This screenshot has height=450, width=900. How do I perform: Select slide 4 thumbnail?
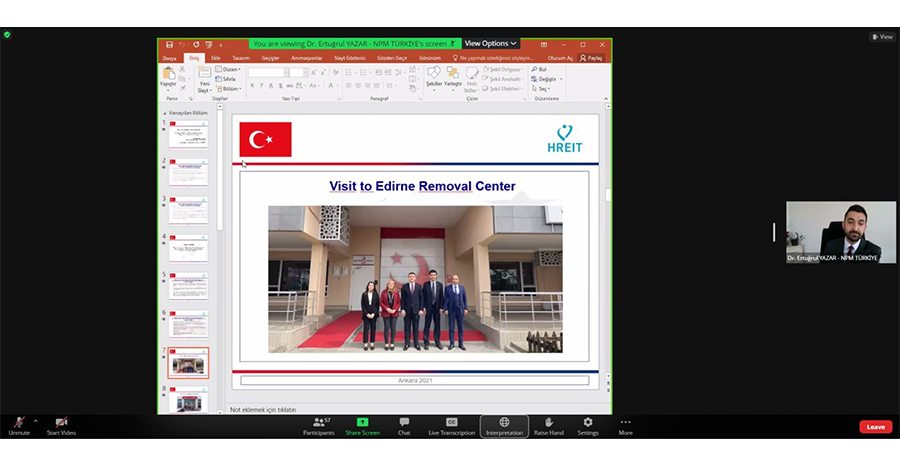pyautogui.click(x=188, y=249)
